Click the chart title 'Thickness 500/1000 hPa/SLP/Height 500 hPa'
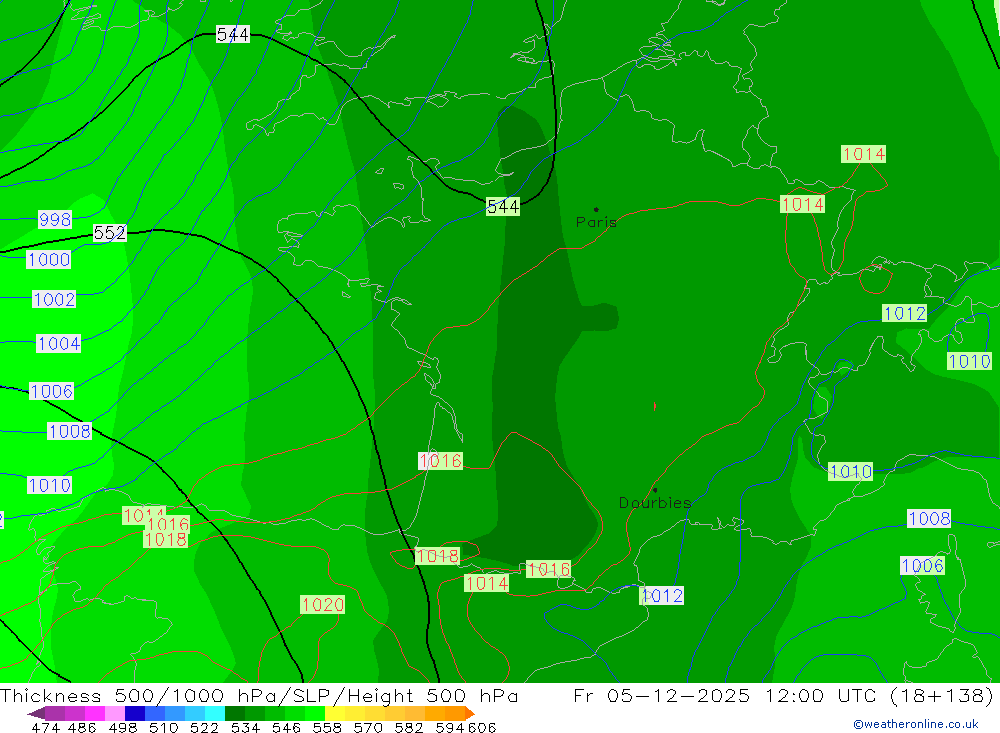This screenshot has width=1000, height=733. [x=259, y=696]
